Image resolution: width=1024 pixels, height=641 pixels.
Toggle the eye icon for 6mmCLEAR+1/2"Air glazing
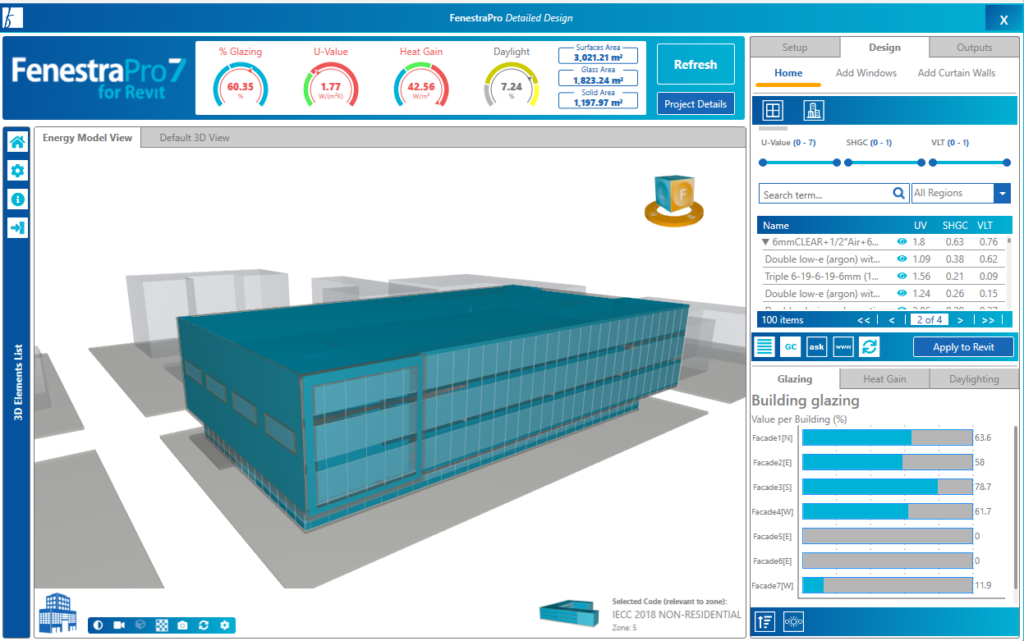coord(902,242)
